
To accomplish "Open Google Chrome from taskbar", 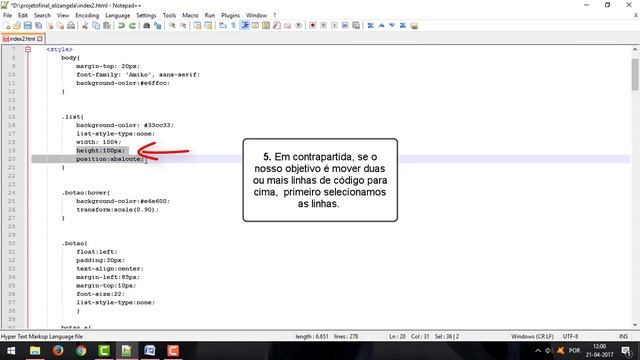I will pyautogui.click(x=81, y=351).
